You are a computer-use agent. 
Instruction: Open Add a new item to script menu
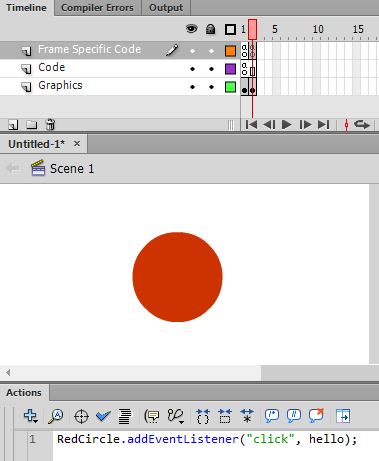coord(31,416)
